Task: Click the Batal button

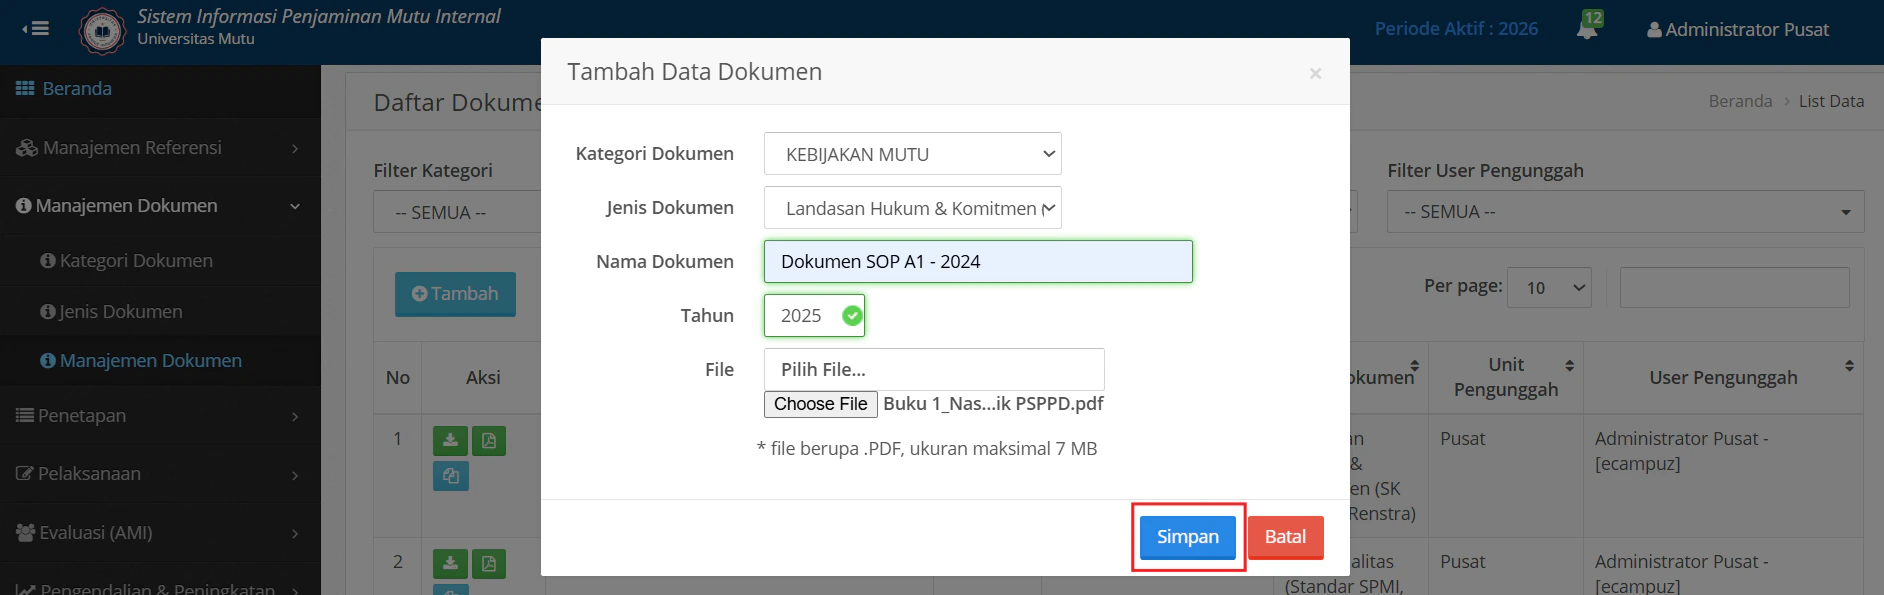Action: coord(1285,537)
